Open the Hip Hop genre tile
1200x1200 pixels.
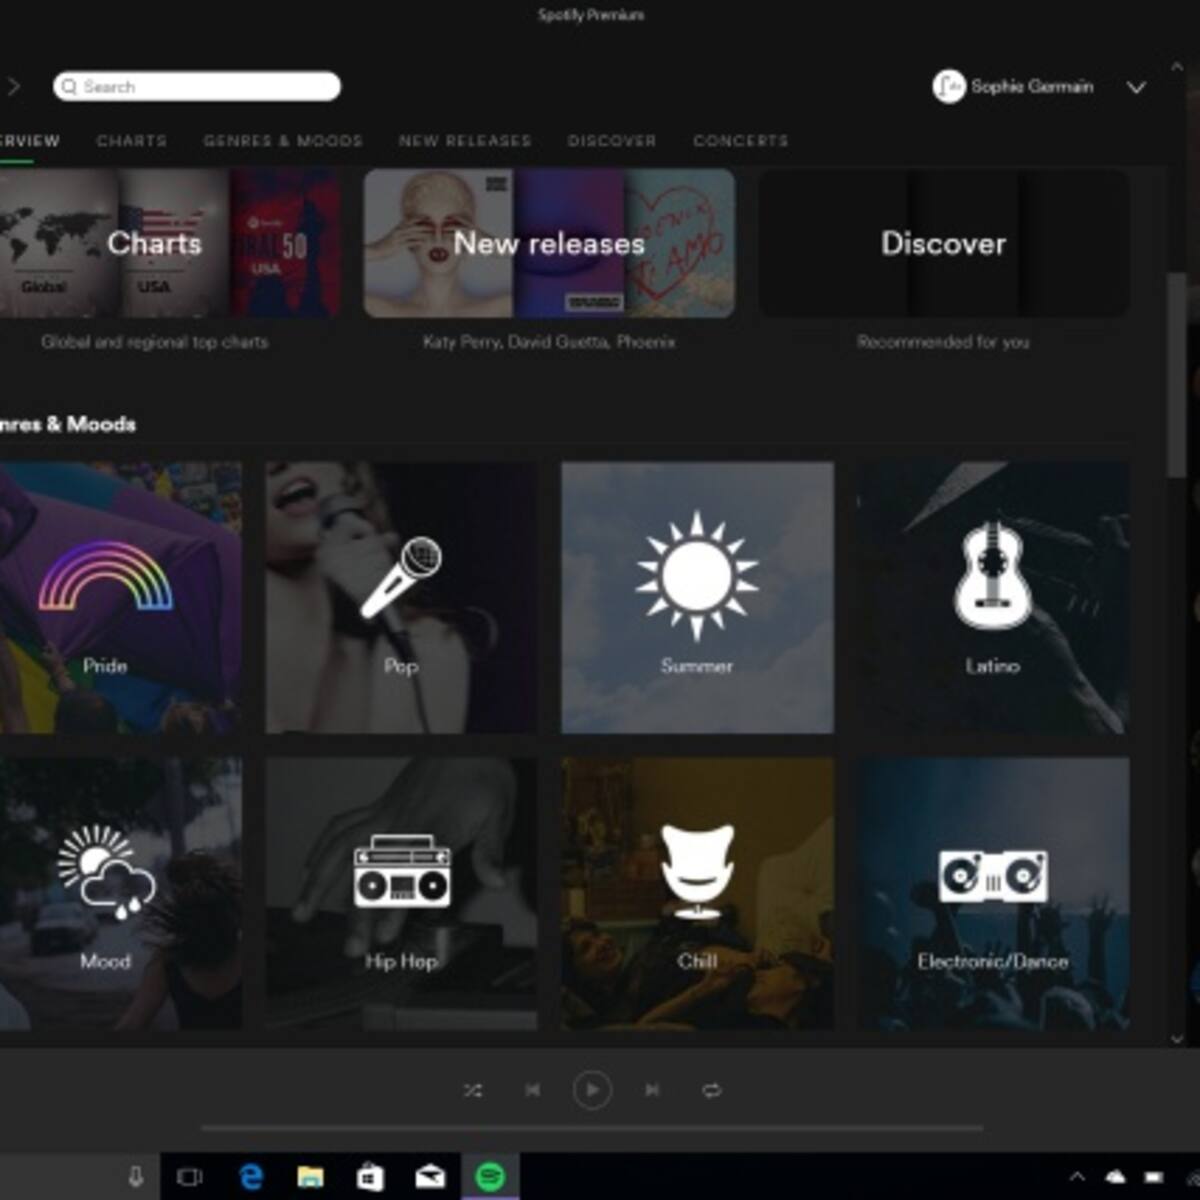point(401,893)
